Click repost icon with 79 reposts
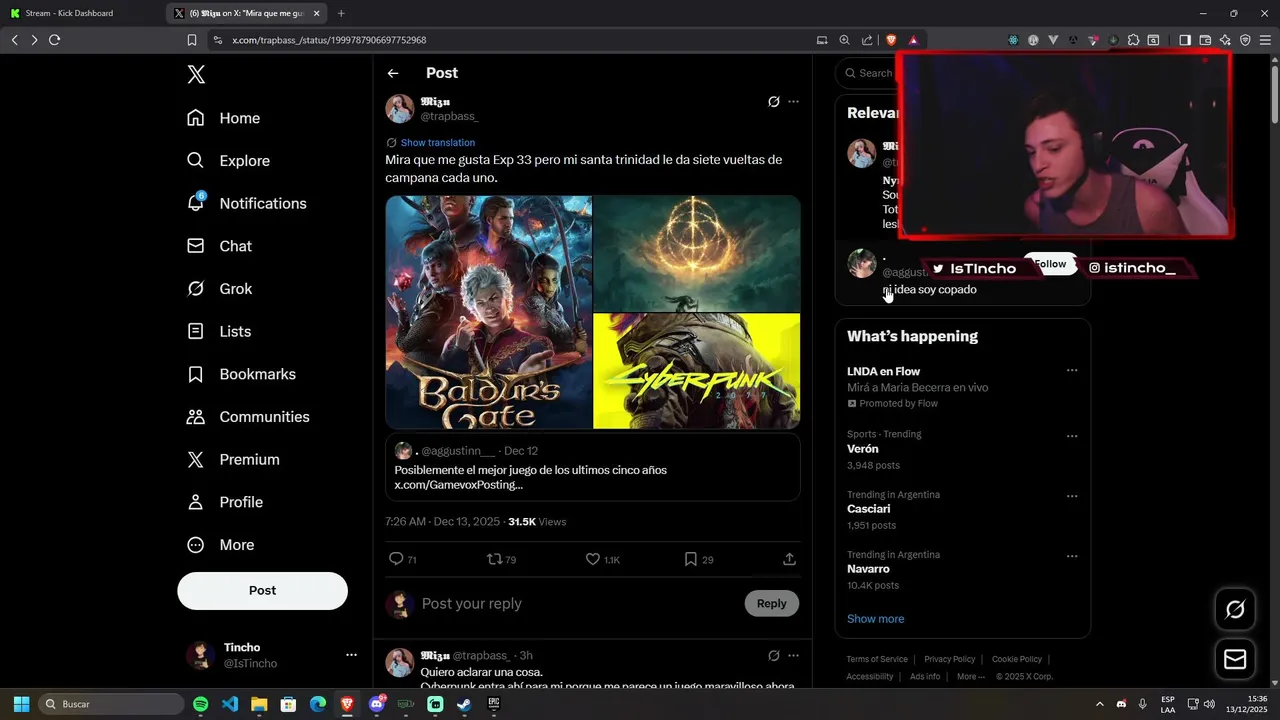Viewport: 1280px width, 720px height. pyautogui.click(x=495, y=559)
